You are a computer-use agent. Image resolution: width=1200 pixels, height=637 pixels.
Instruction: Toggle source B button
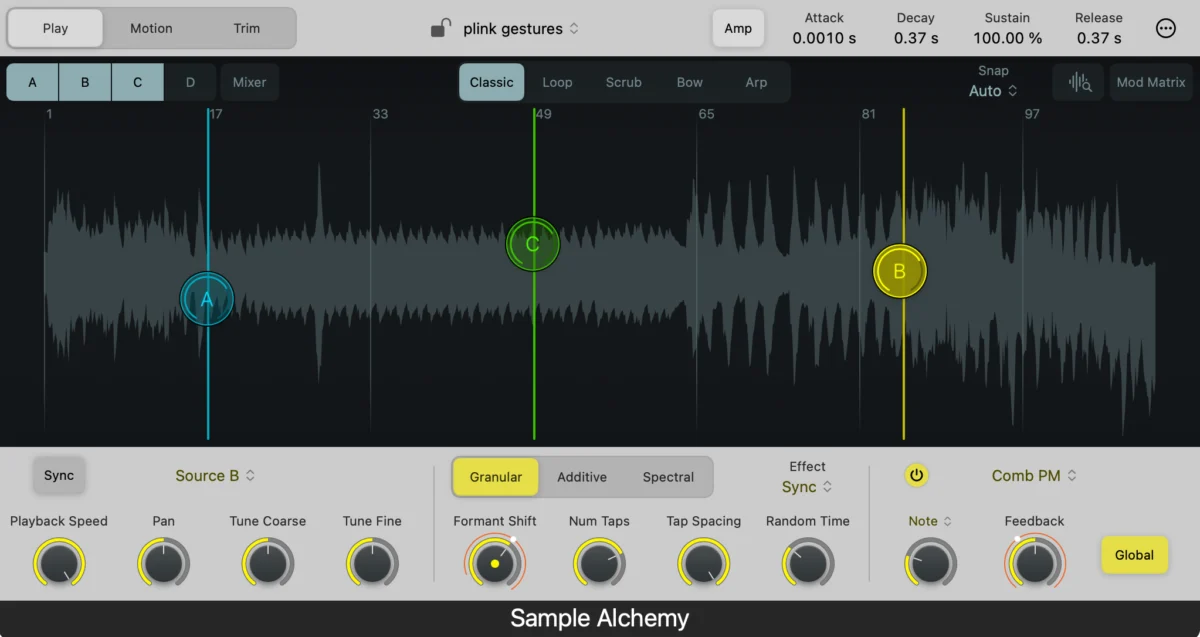coord(85,82)
